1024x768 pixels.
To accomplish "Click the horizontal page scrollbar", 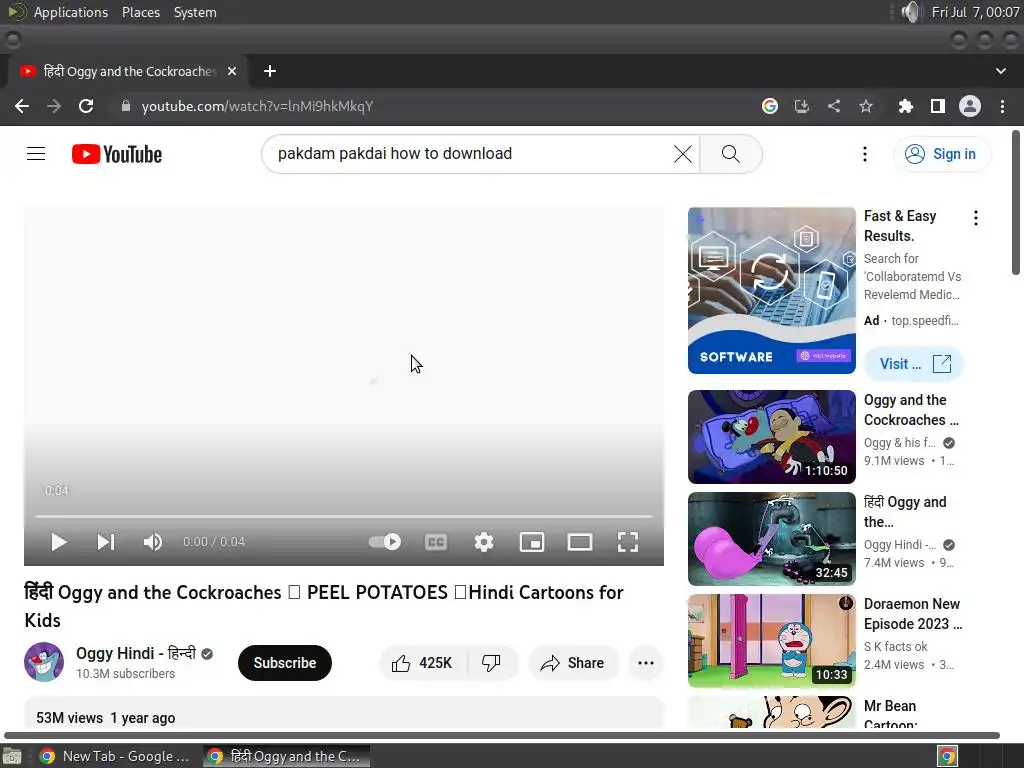I will click(x=502, y=736).
